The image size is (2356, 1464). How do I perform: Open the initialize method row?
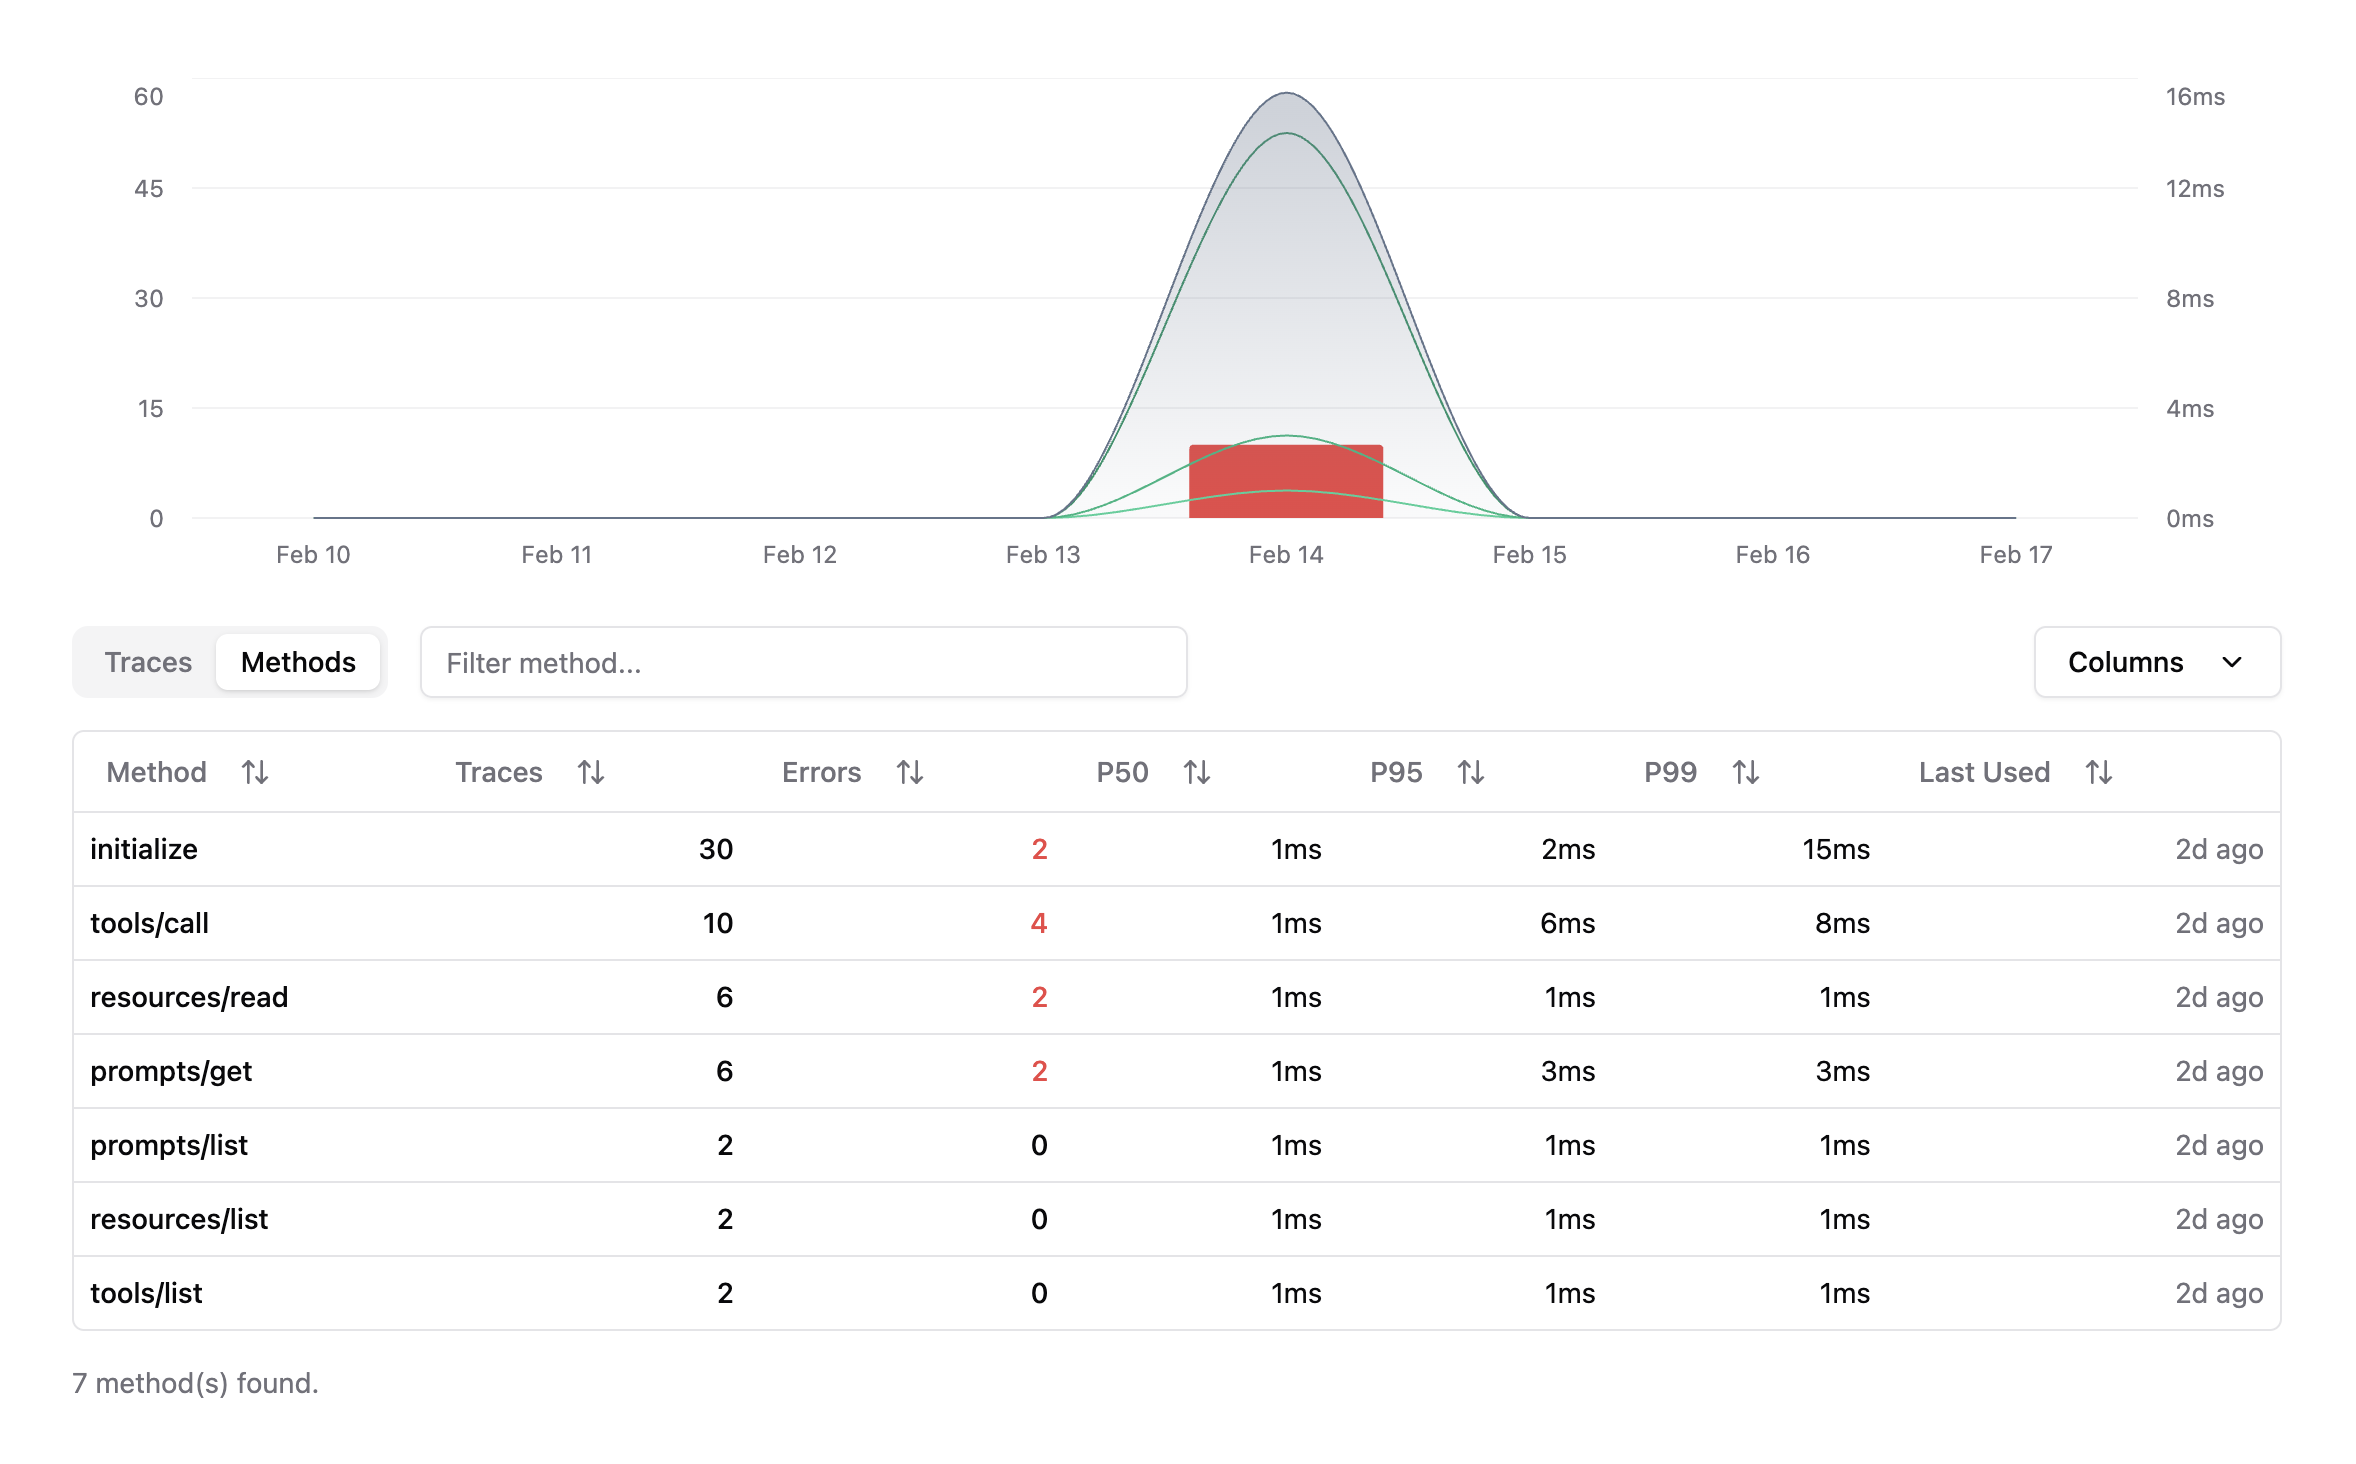[144, 849]
